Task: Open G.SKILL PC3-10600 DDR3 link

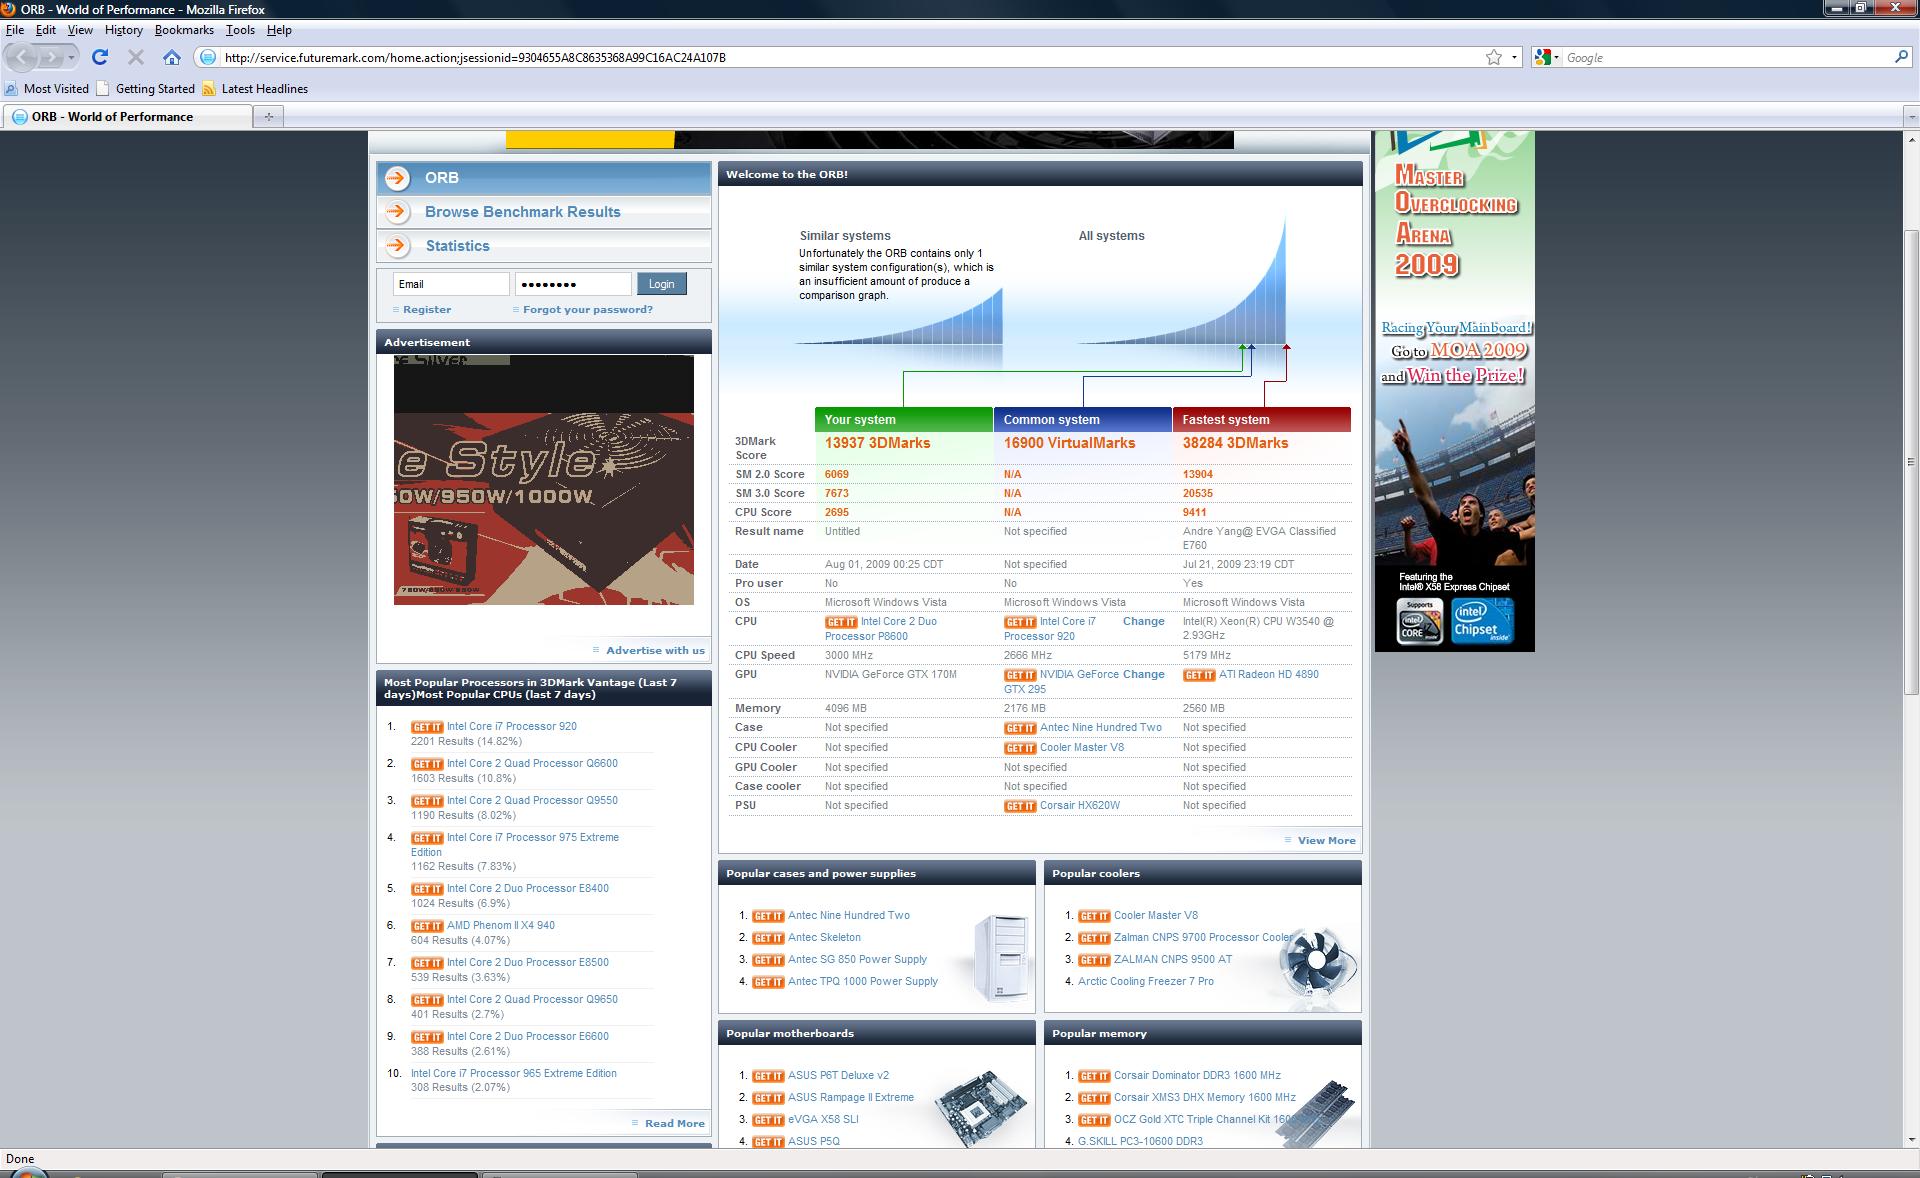Action: [1140, 1142]
